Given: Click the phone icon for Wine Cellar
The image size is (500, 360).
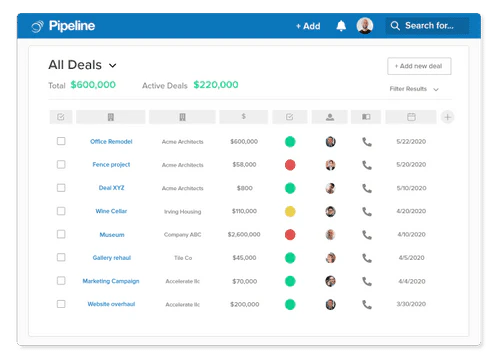Looking at the screenshot, I should [x=367, y=211].
